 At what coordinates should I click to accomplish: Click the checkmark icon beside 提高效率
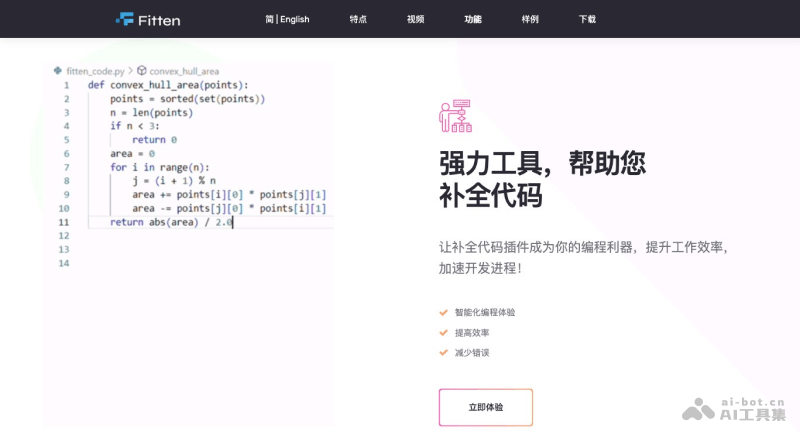click(x=443, y=332)
